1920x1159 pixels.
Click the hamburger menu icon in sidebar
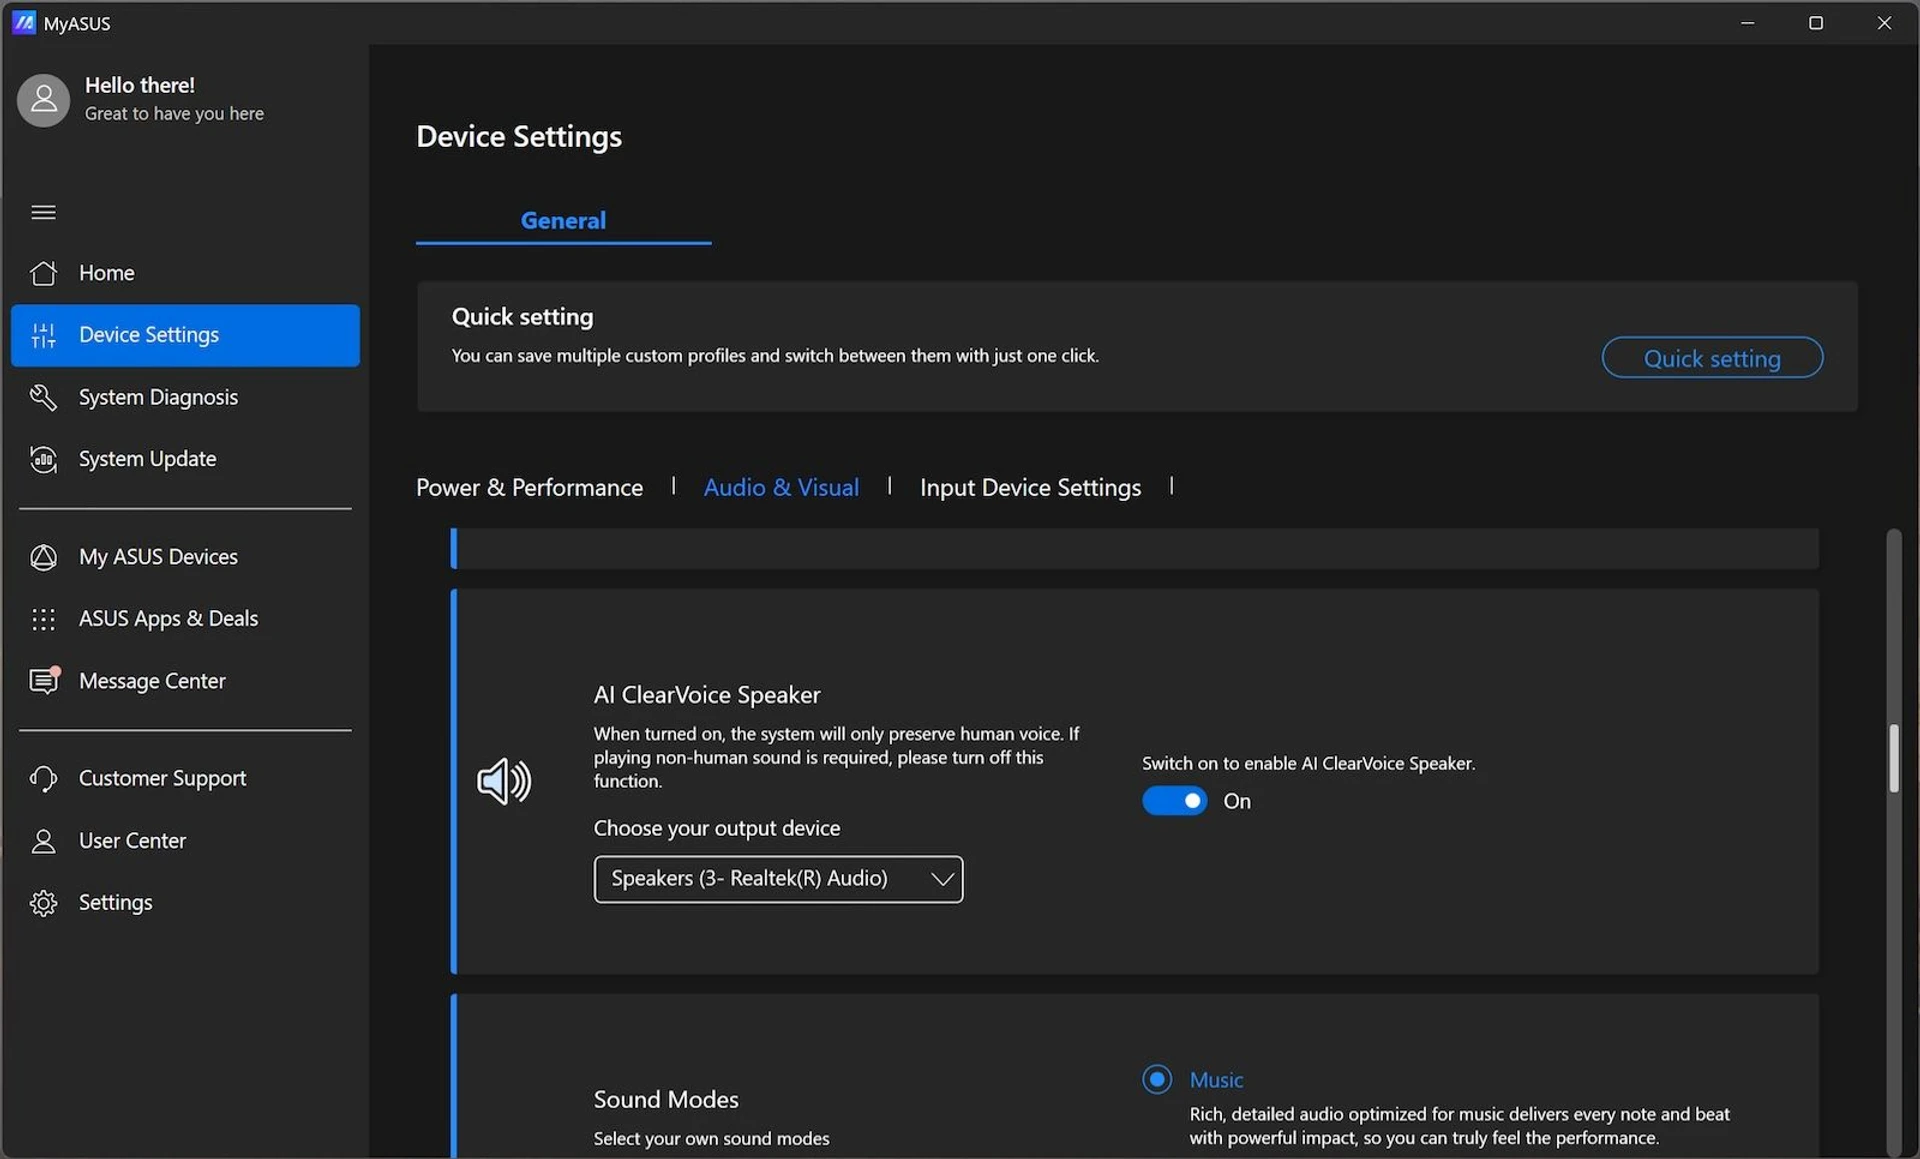tap(43, 212)
